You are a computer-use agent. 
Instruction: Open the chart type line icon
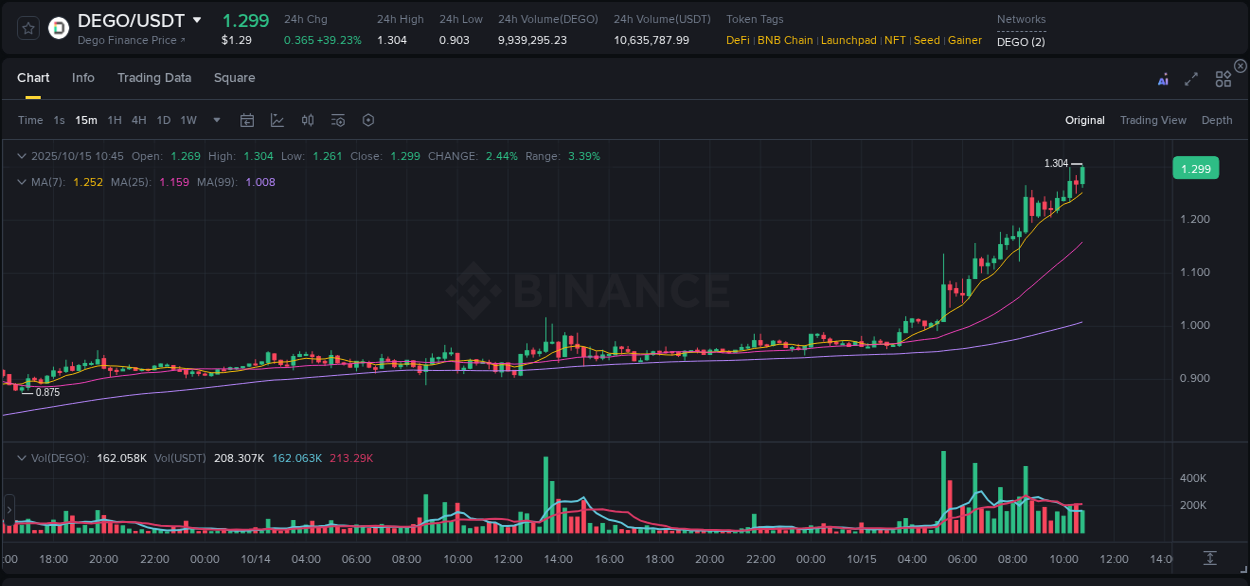coord(277,120)
